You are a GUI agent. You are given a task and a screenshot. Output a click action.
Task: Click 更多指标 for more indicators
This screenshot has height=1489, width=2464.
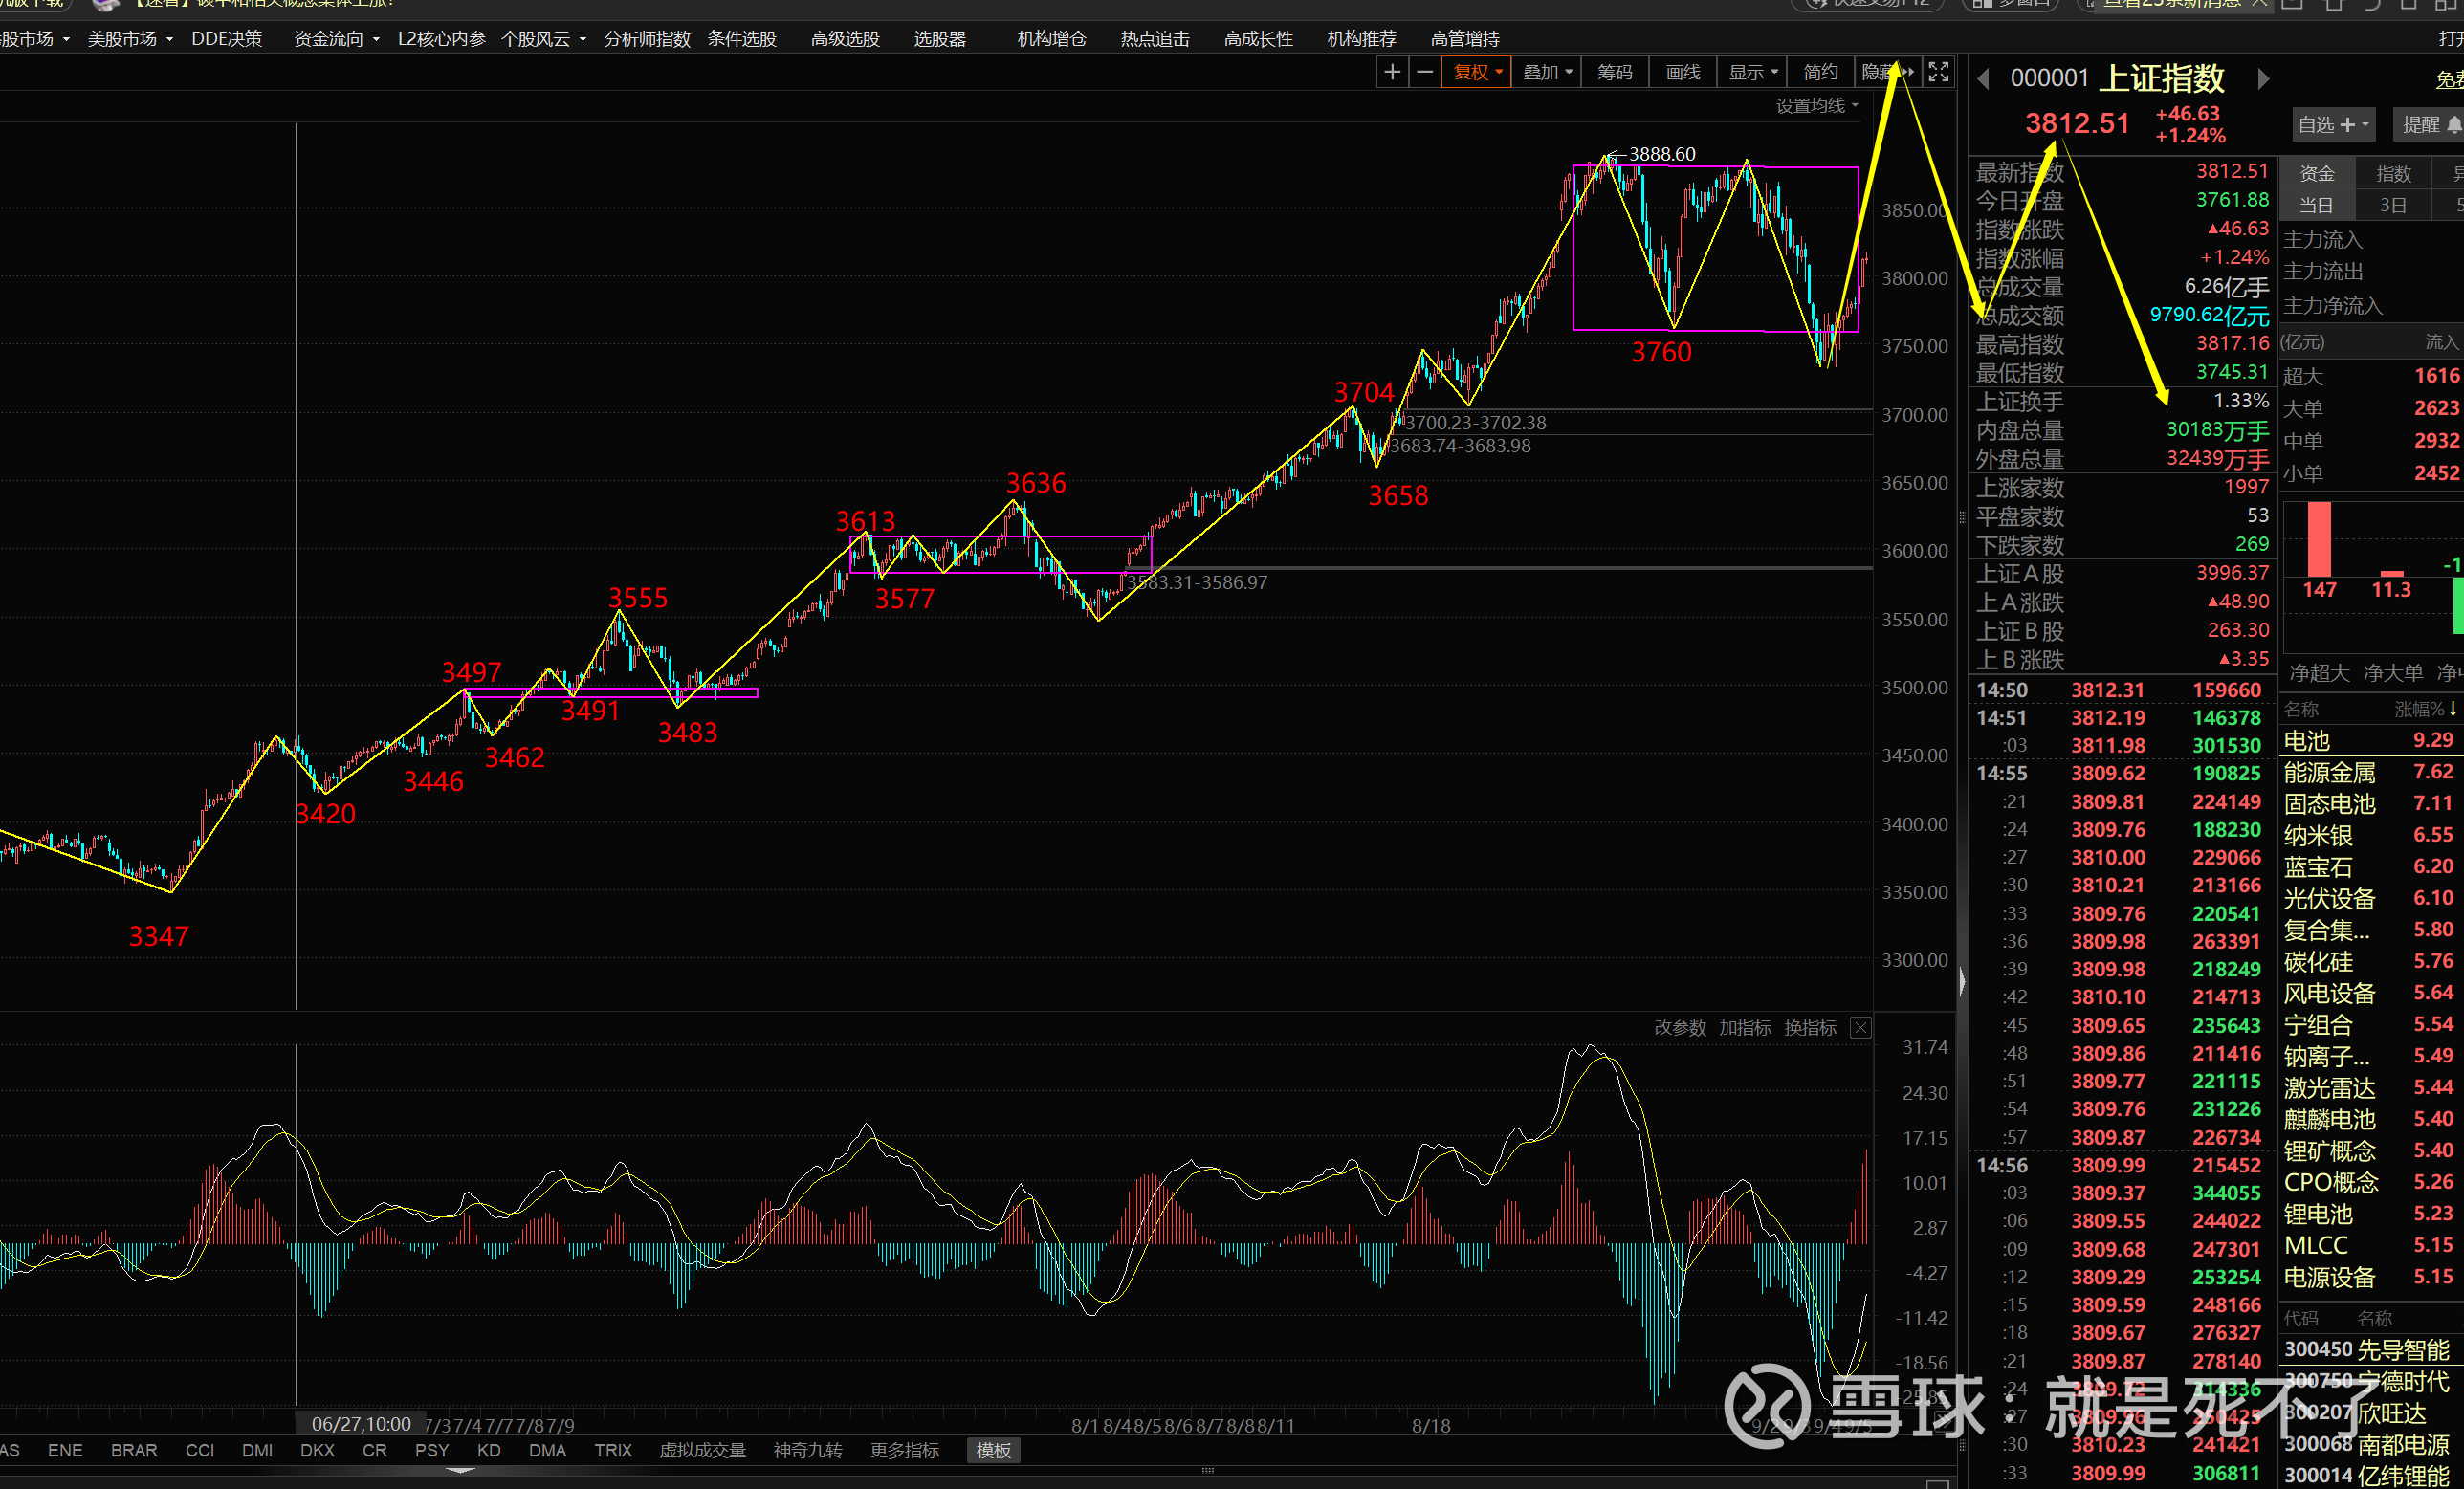pyautogui.click(x=904, y=1450)
